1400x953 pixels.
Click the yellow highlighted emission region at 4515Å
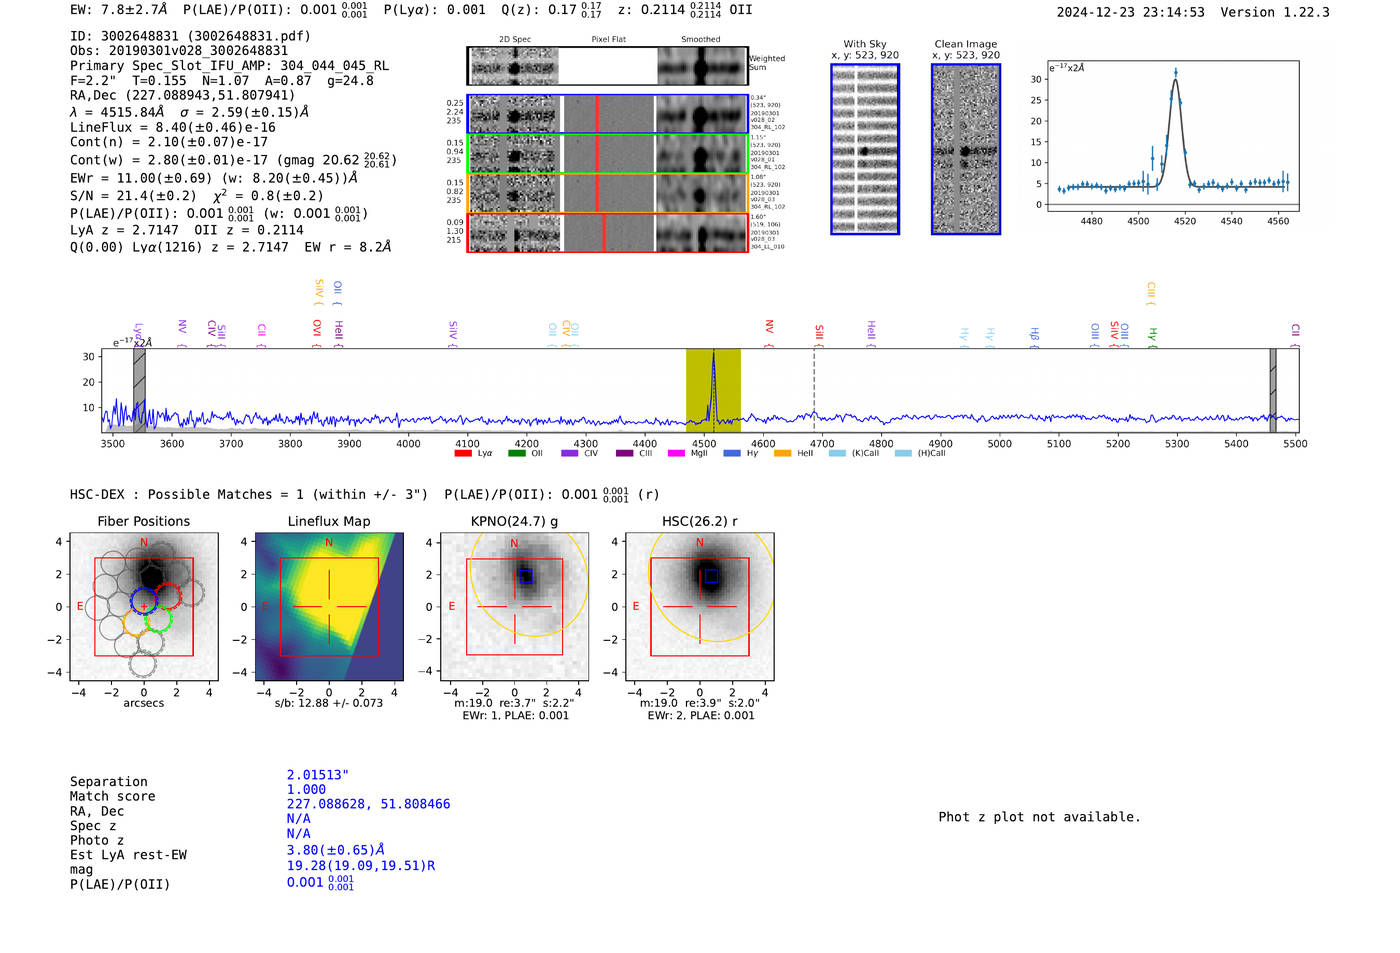point(713,390)
